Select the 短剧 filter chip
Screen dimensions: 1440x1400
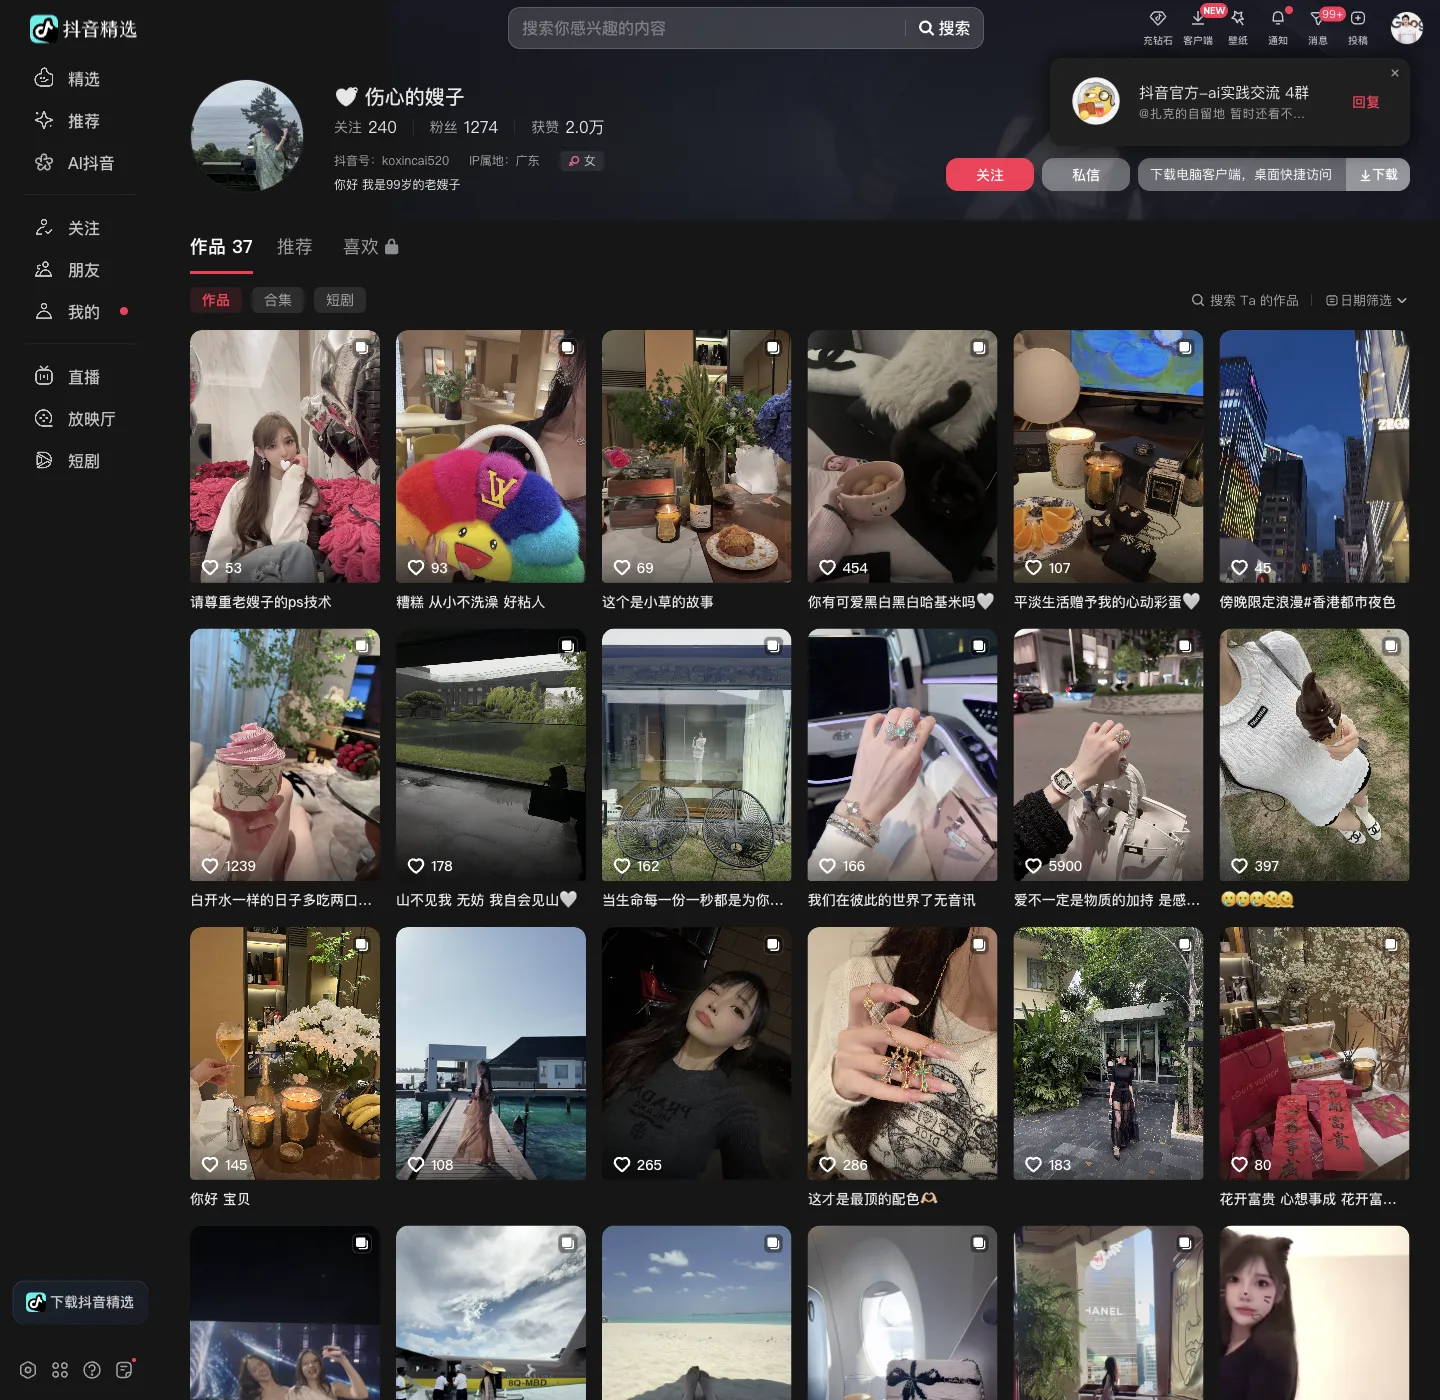coord(340,300)
